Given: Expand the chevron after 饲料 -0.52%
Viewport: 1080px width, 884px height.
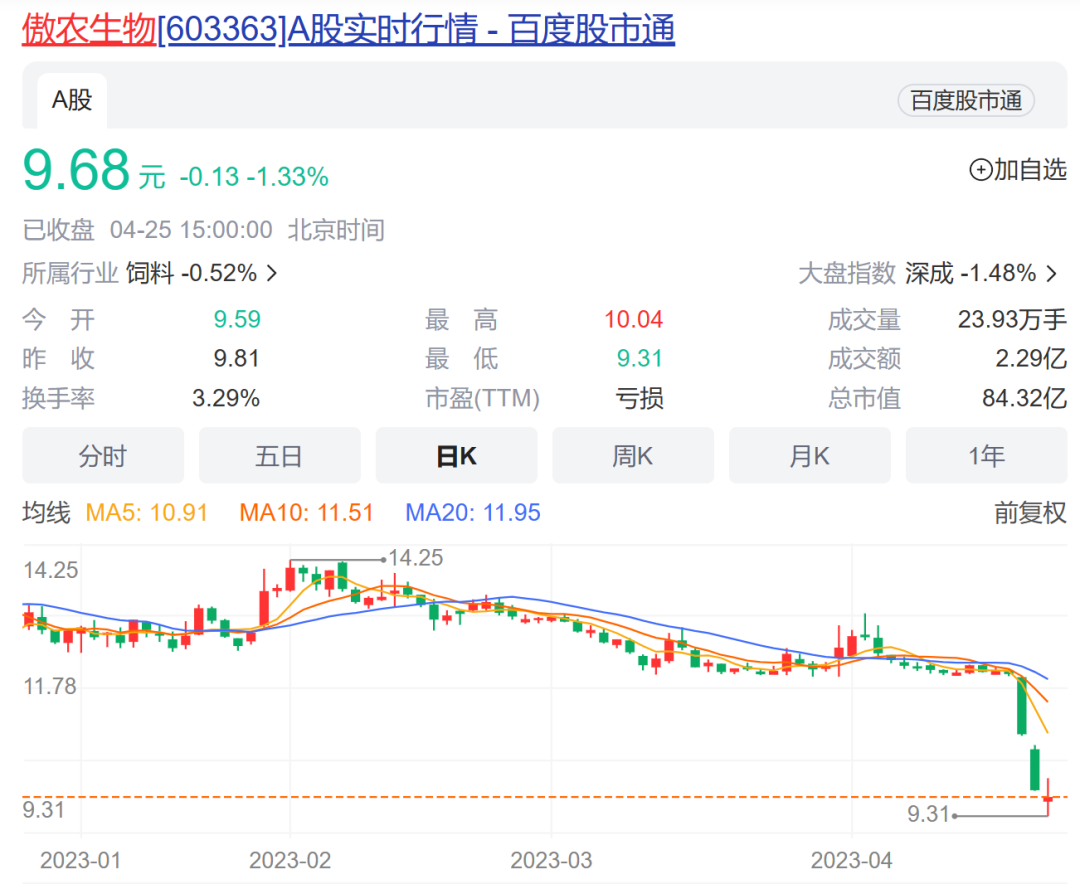Looking at the screenshot, I should (x=272, y=274).
